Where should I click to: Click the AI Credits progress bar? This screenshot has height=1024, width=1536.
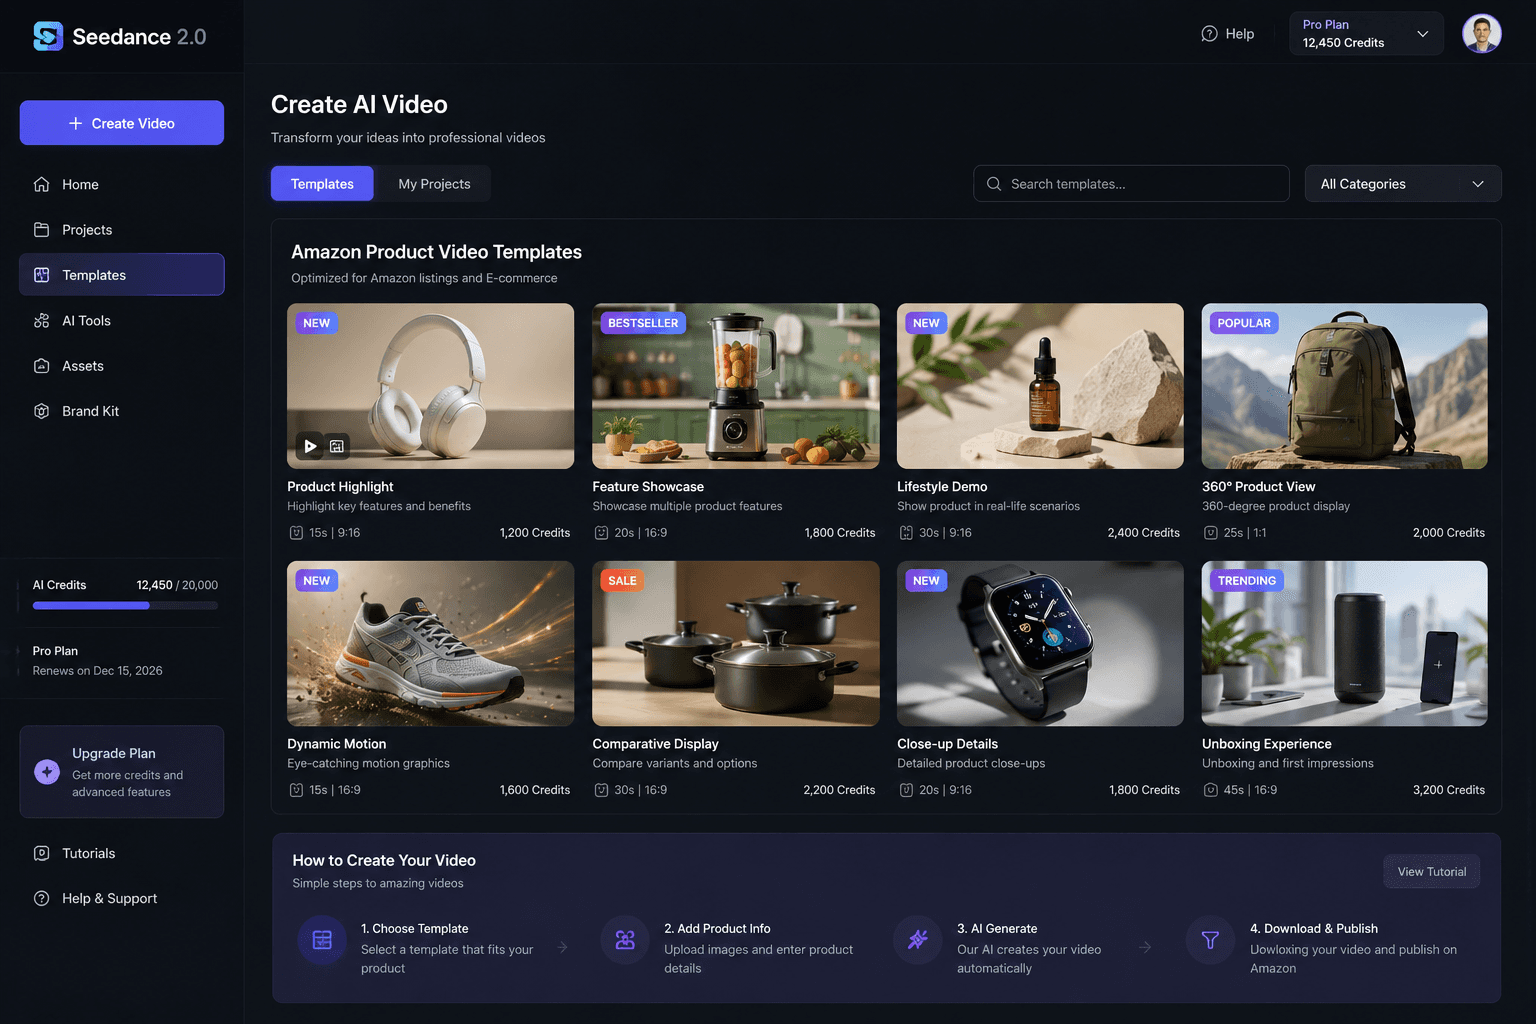(125, 605)
